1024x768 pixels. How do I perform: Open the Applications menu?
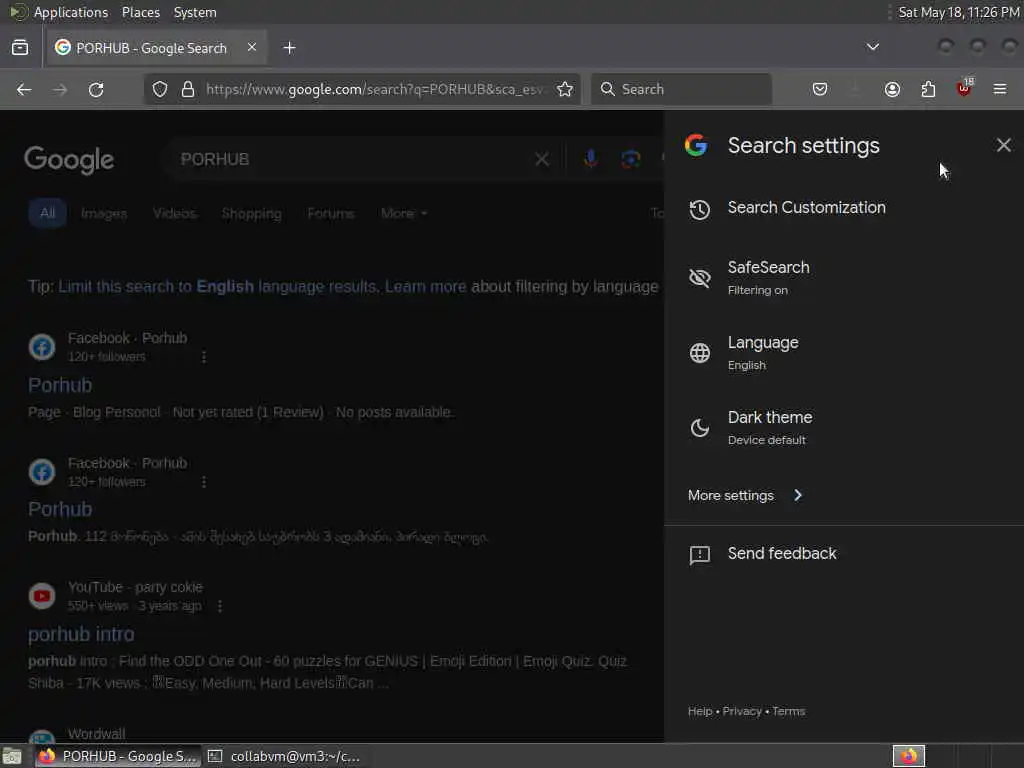coord(71,12)
